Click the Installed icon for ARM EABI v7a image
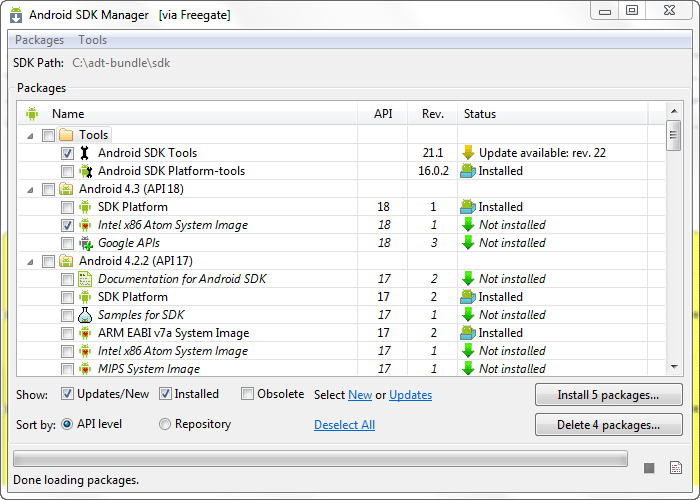The width and height of the screenshot is (700, 500). 468,333
